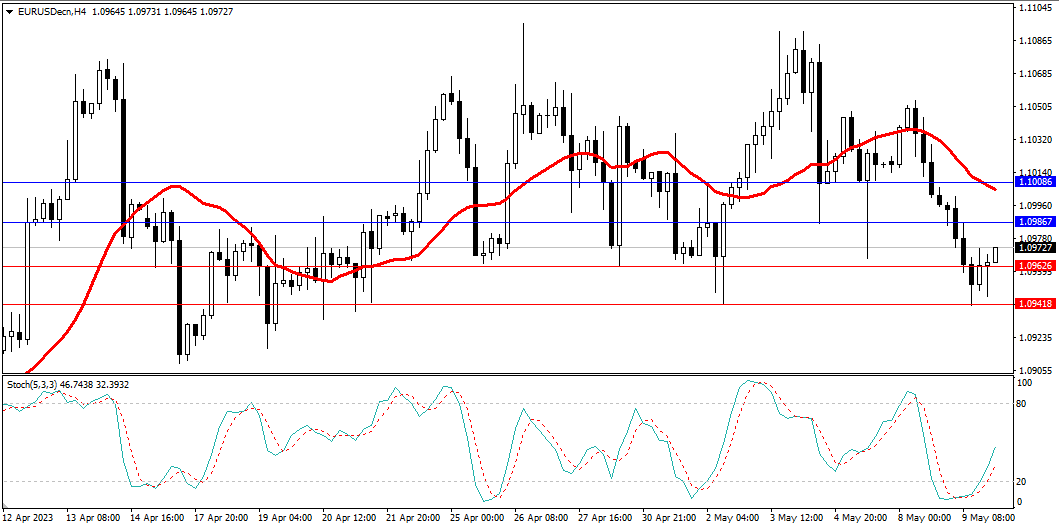
Task: Click the 8 May 00:00 time label
Action: click(x=926, y=518)
